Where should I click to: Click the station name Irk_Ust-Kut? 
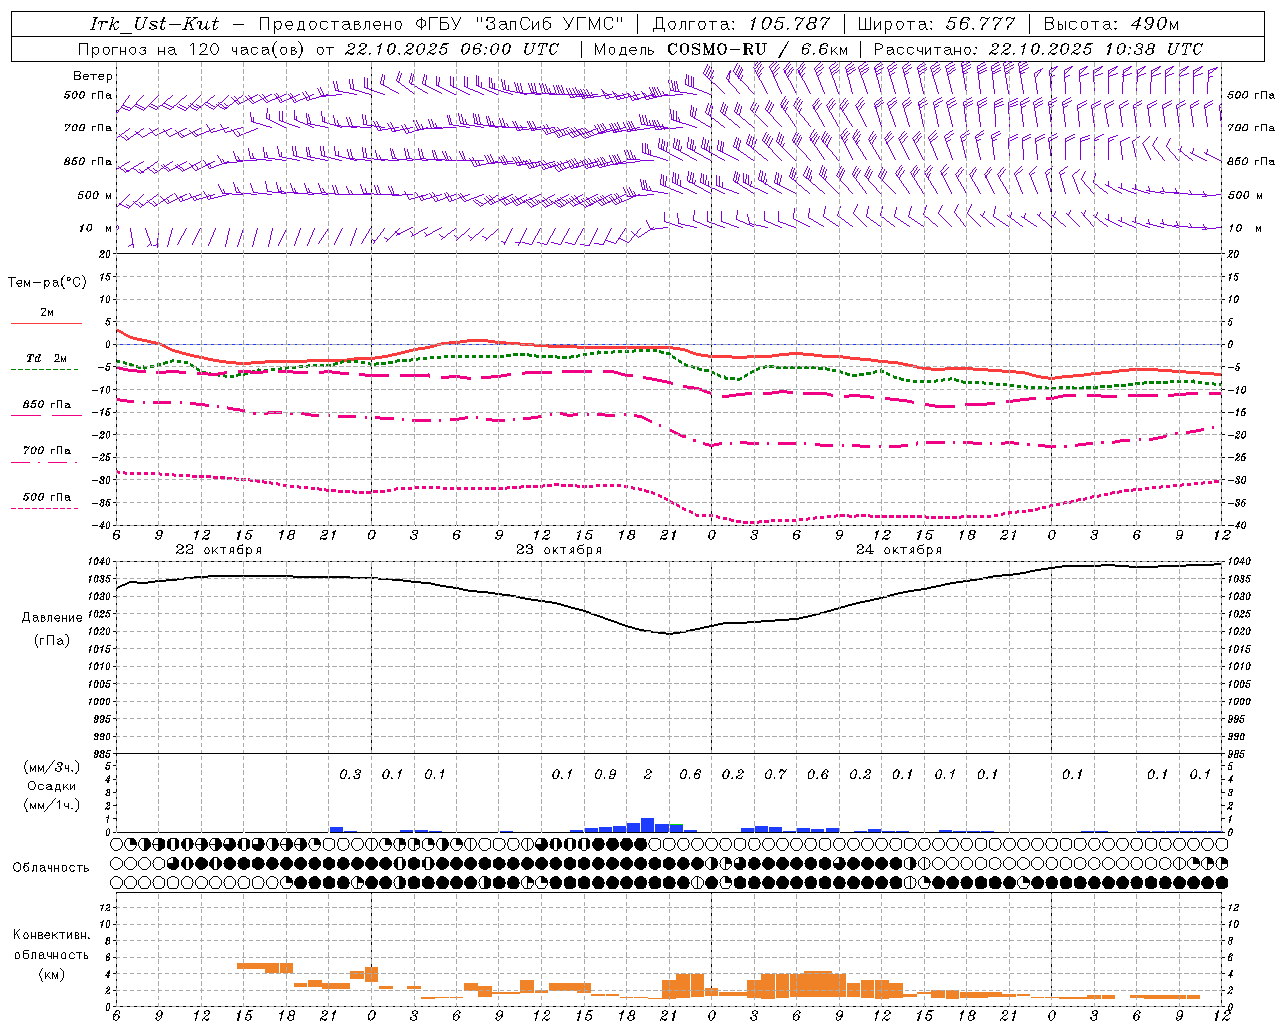click(x=154, y=24)
